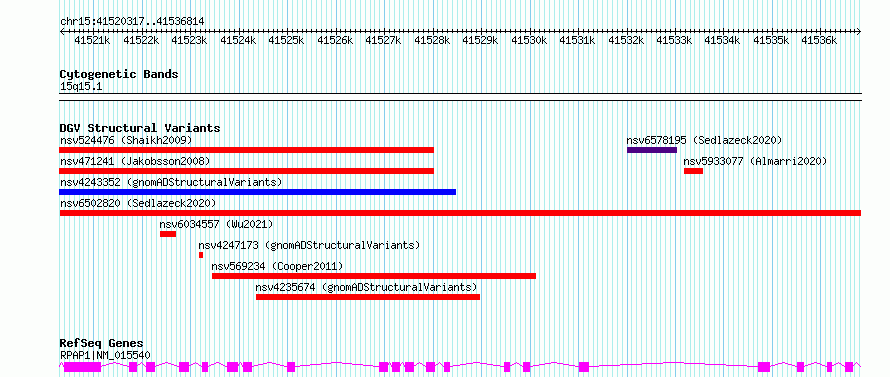Select the 15q15.1 cytogenetic band bar
890x377 pixels.
(460, 97)
